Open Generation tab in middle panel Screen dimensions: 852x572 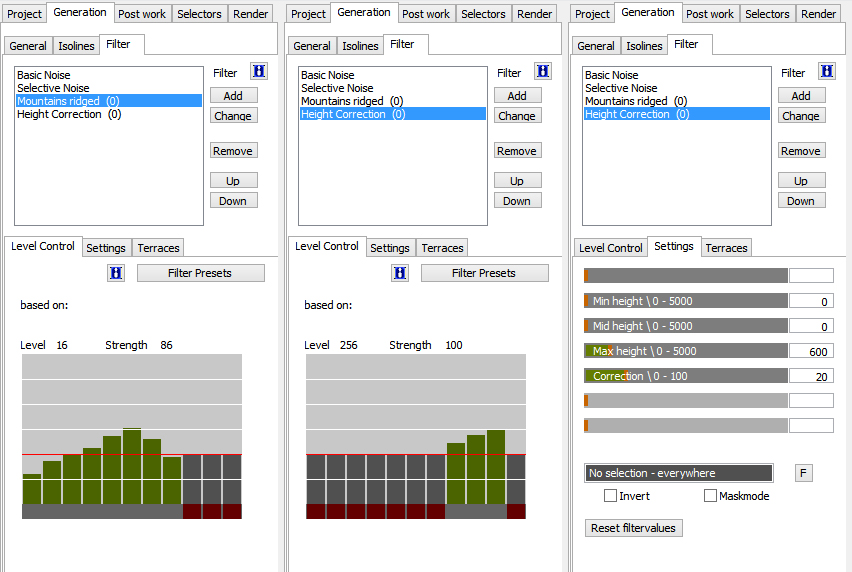coord(364,12)
